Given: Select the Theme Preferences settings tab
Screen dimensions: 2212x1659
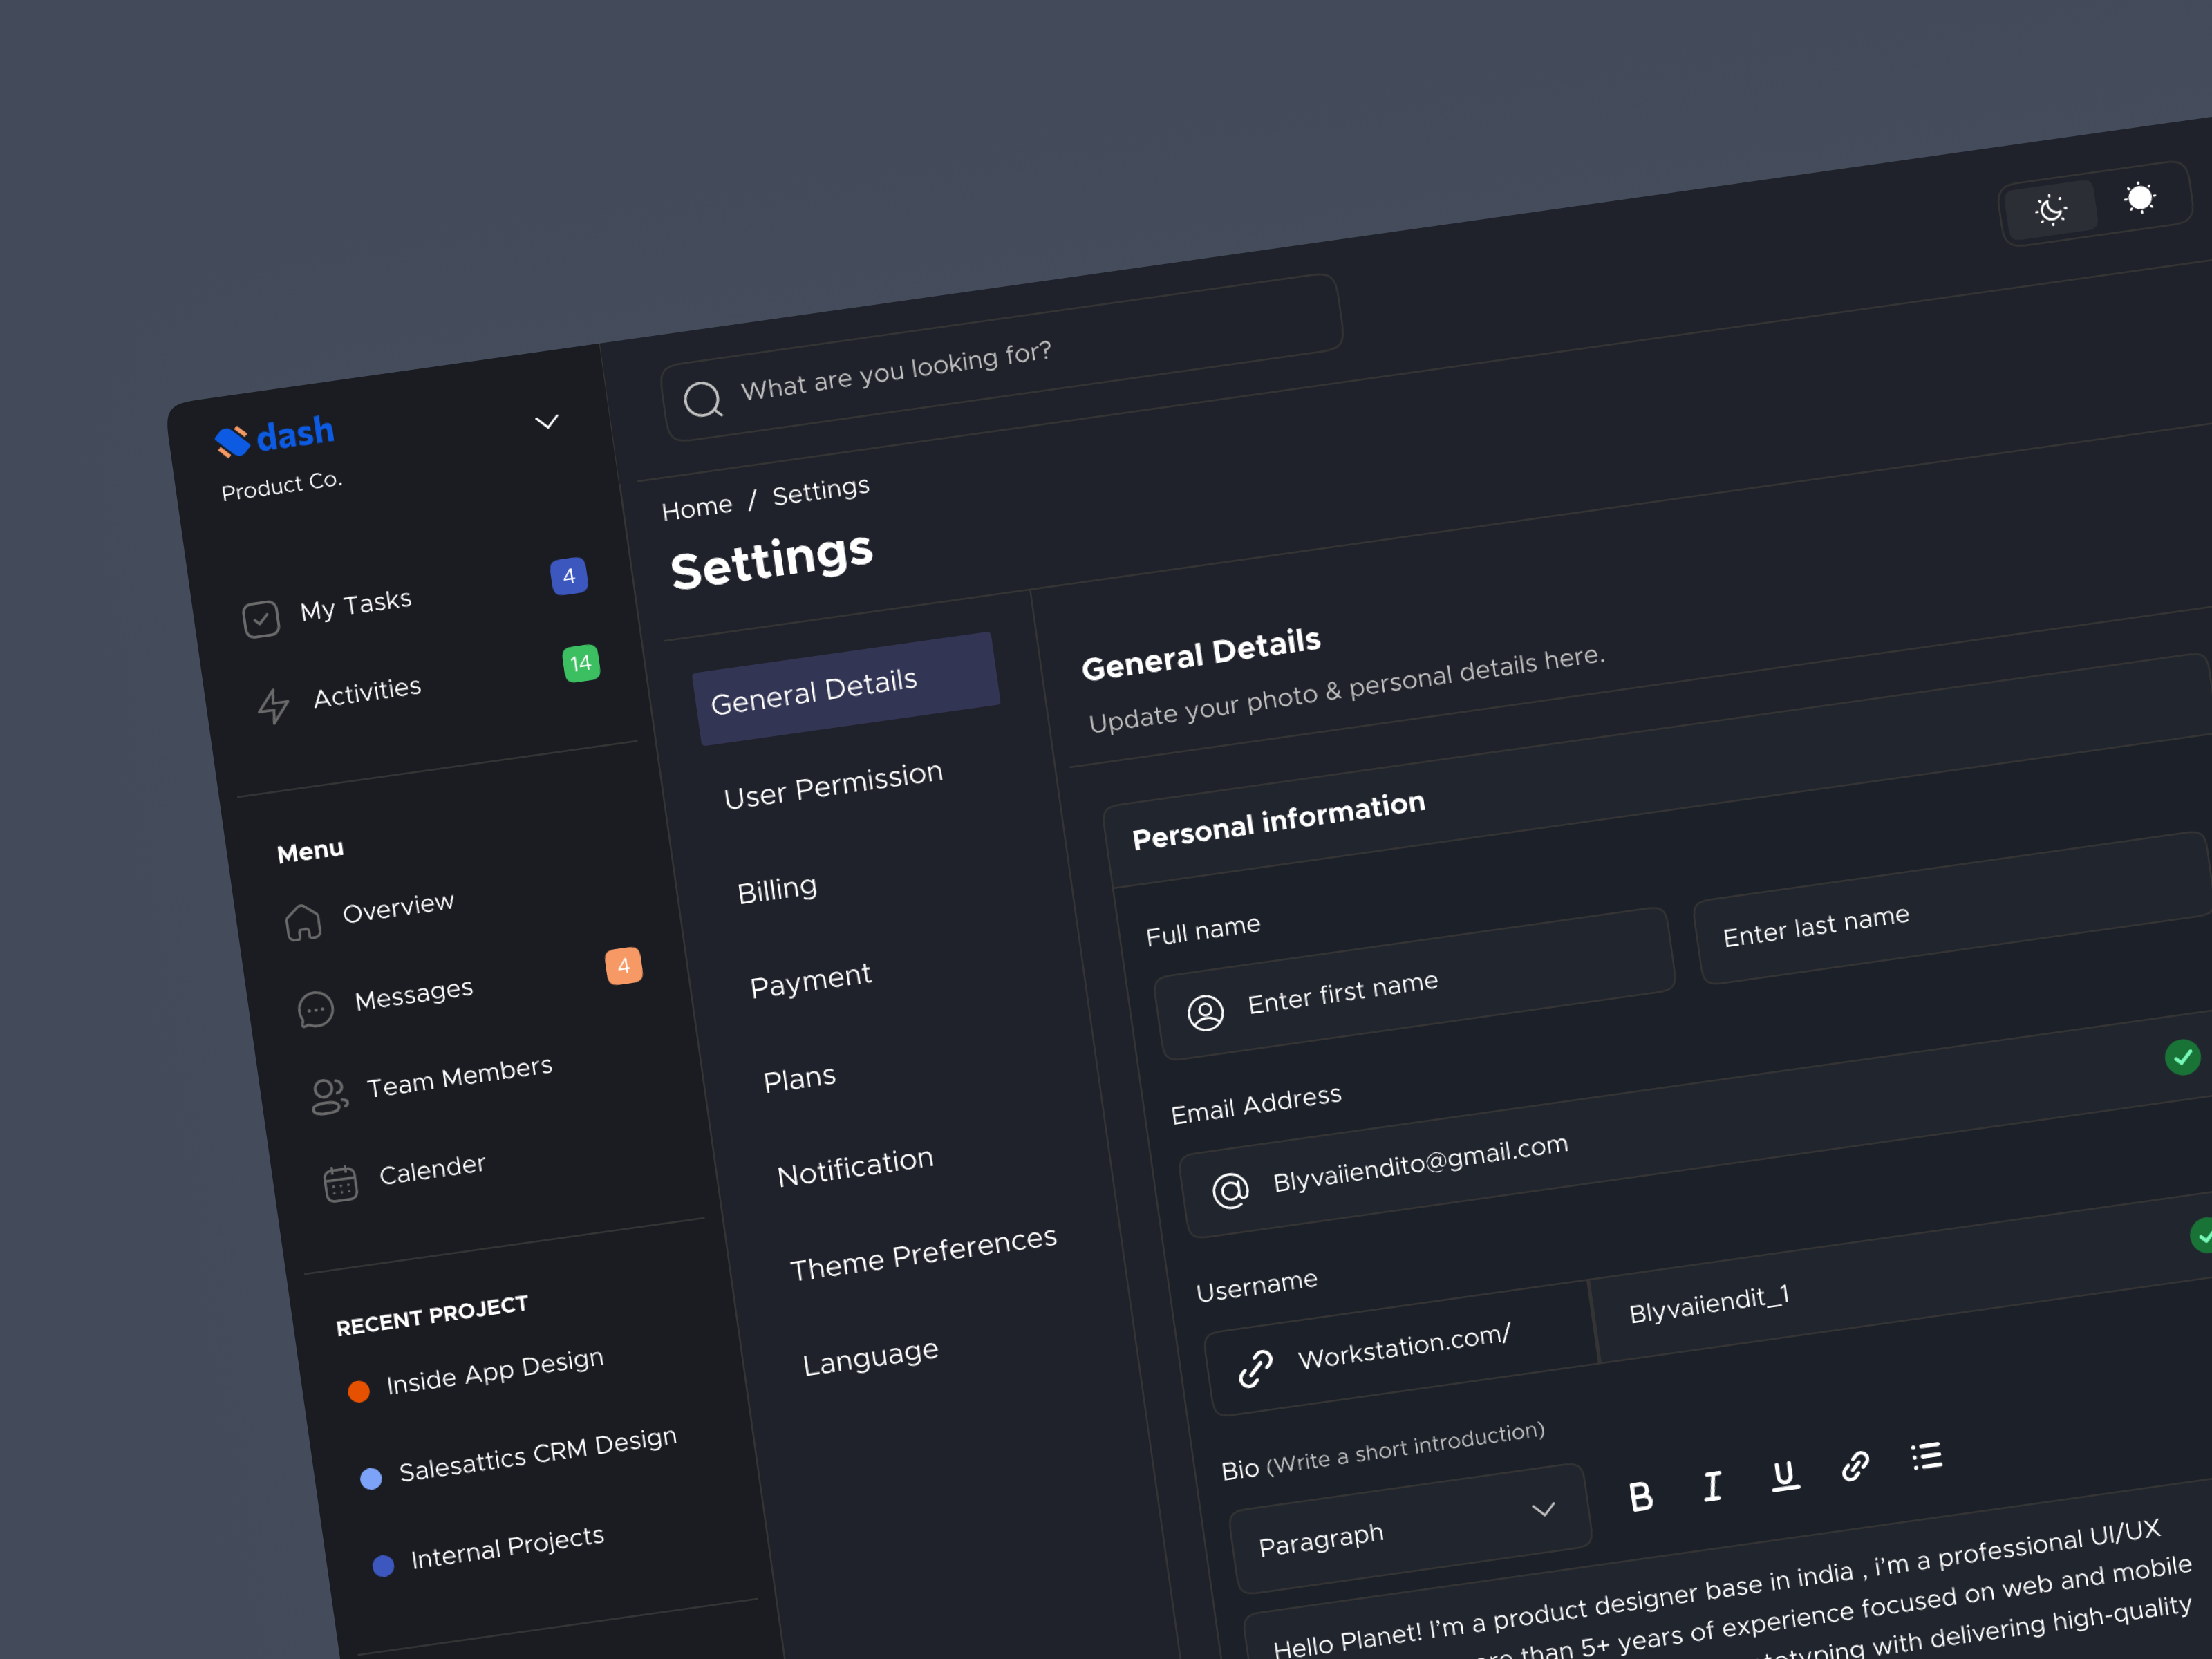Looking at the screenshot, I should point(923,1253).
